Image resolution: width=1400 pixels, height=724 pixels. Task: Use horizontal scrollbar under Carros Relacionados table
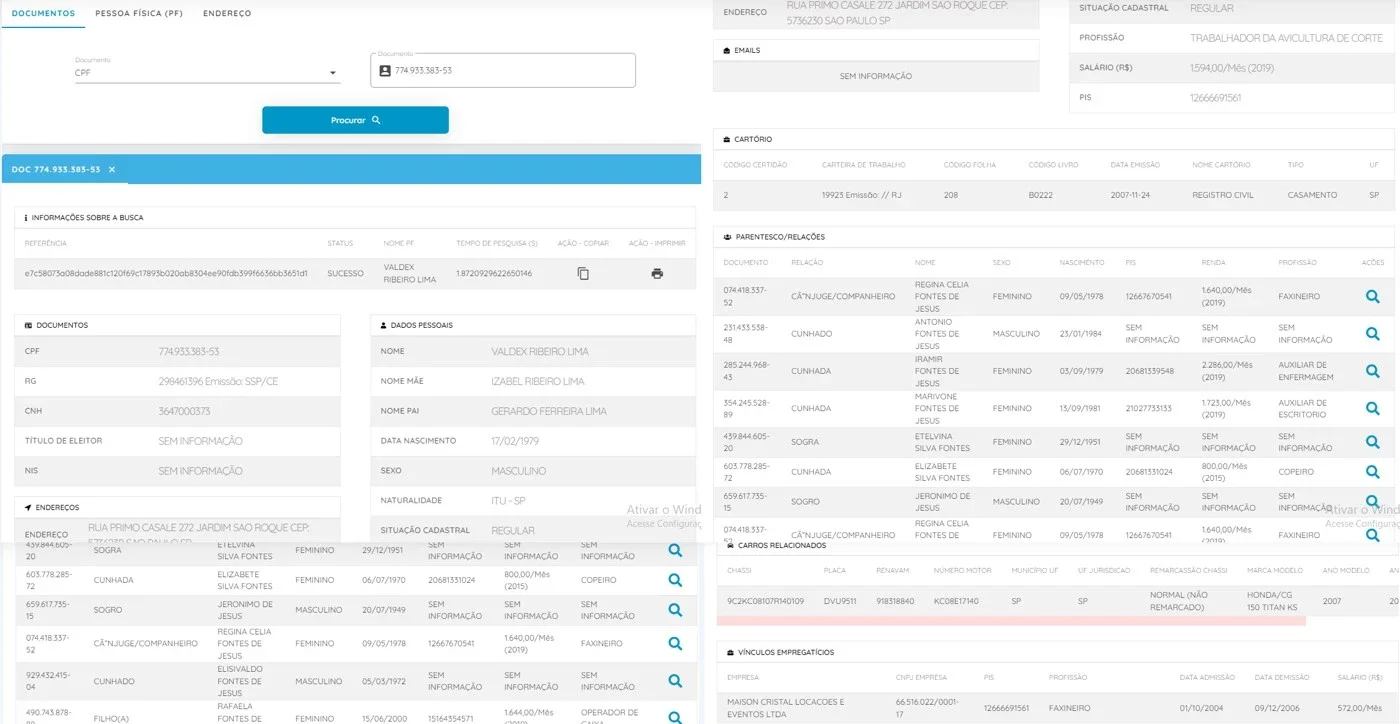click(x=1011, y=621)
